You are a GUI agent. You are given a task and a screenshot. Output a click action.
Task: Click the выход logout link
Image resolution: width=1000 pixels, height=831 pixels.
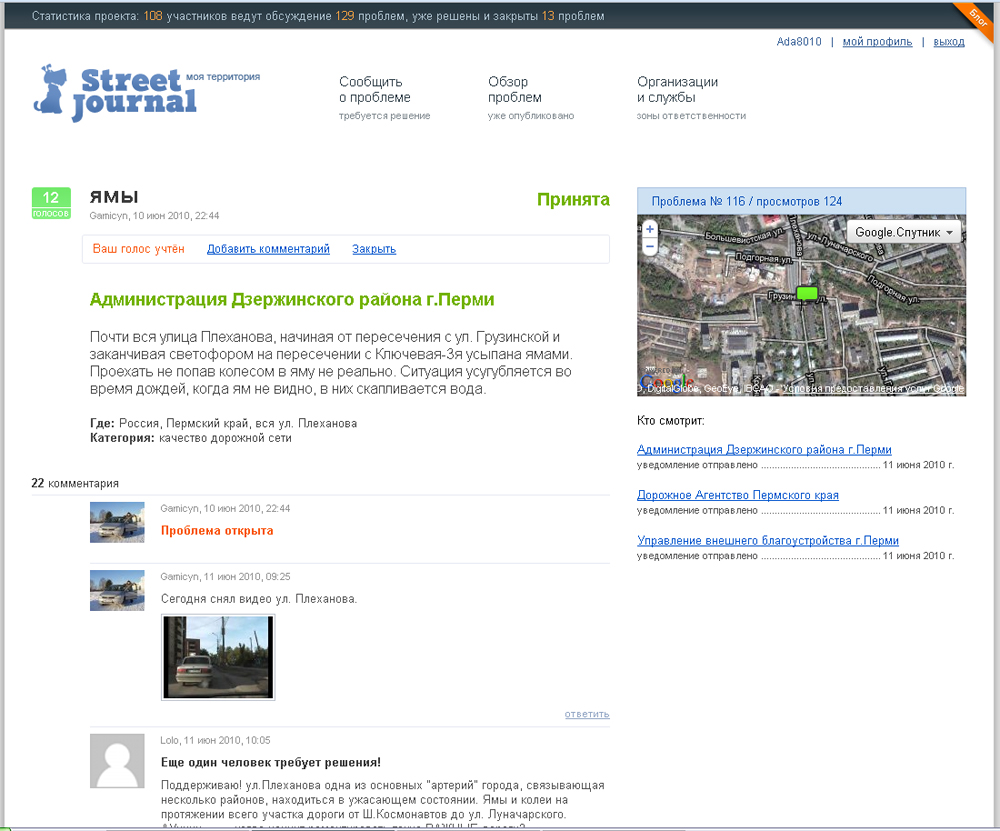949,42
